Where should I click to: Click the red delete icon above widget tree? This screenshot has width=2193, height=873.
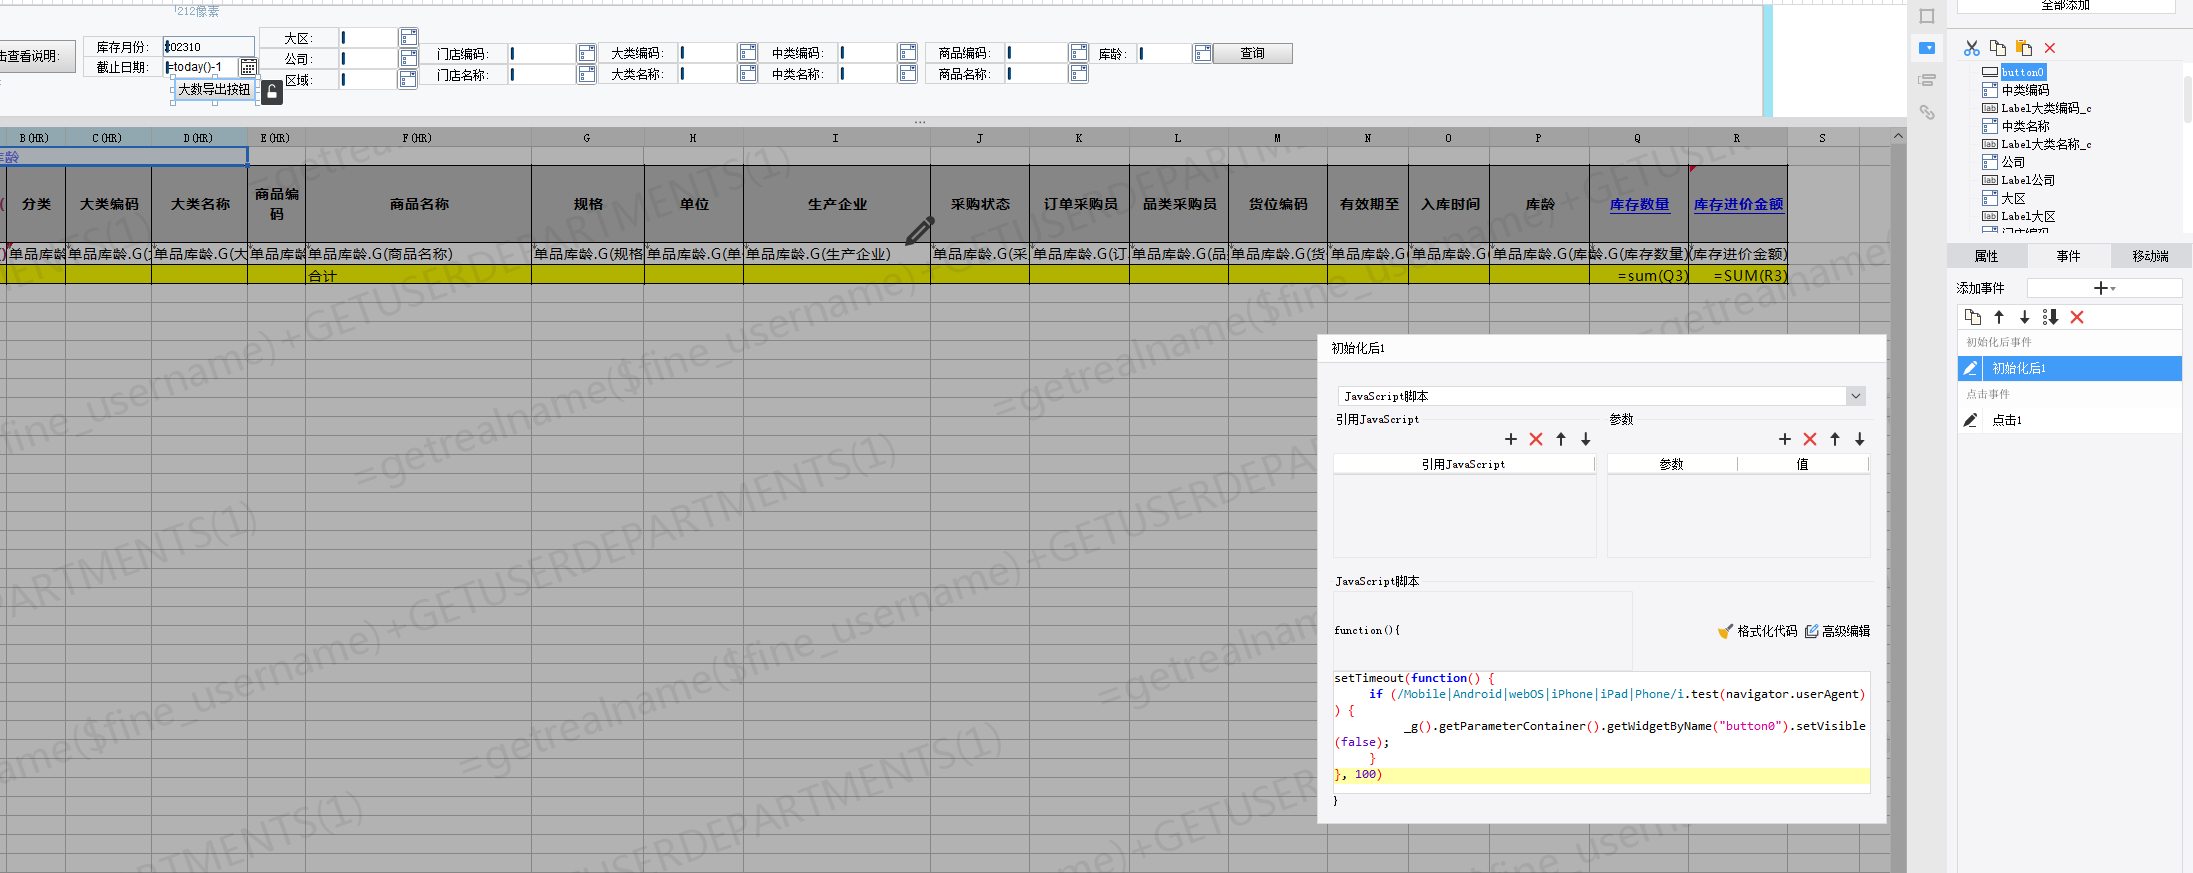tap(2050, 48)
